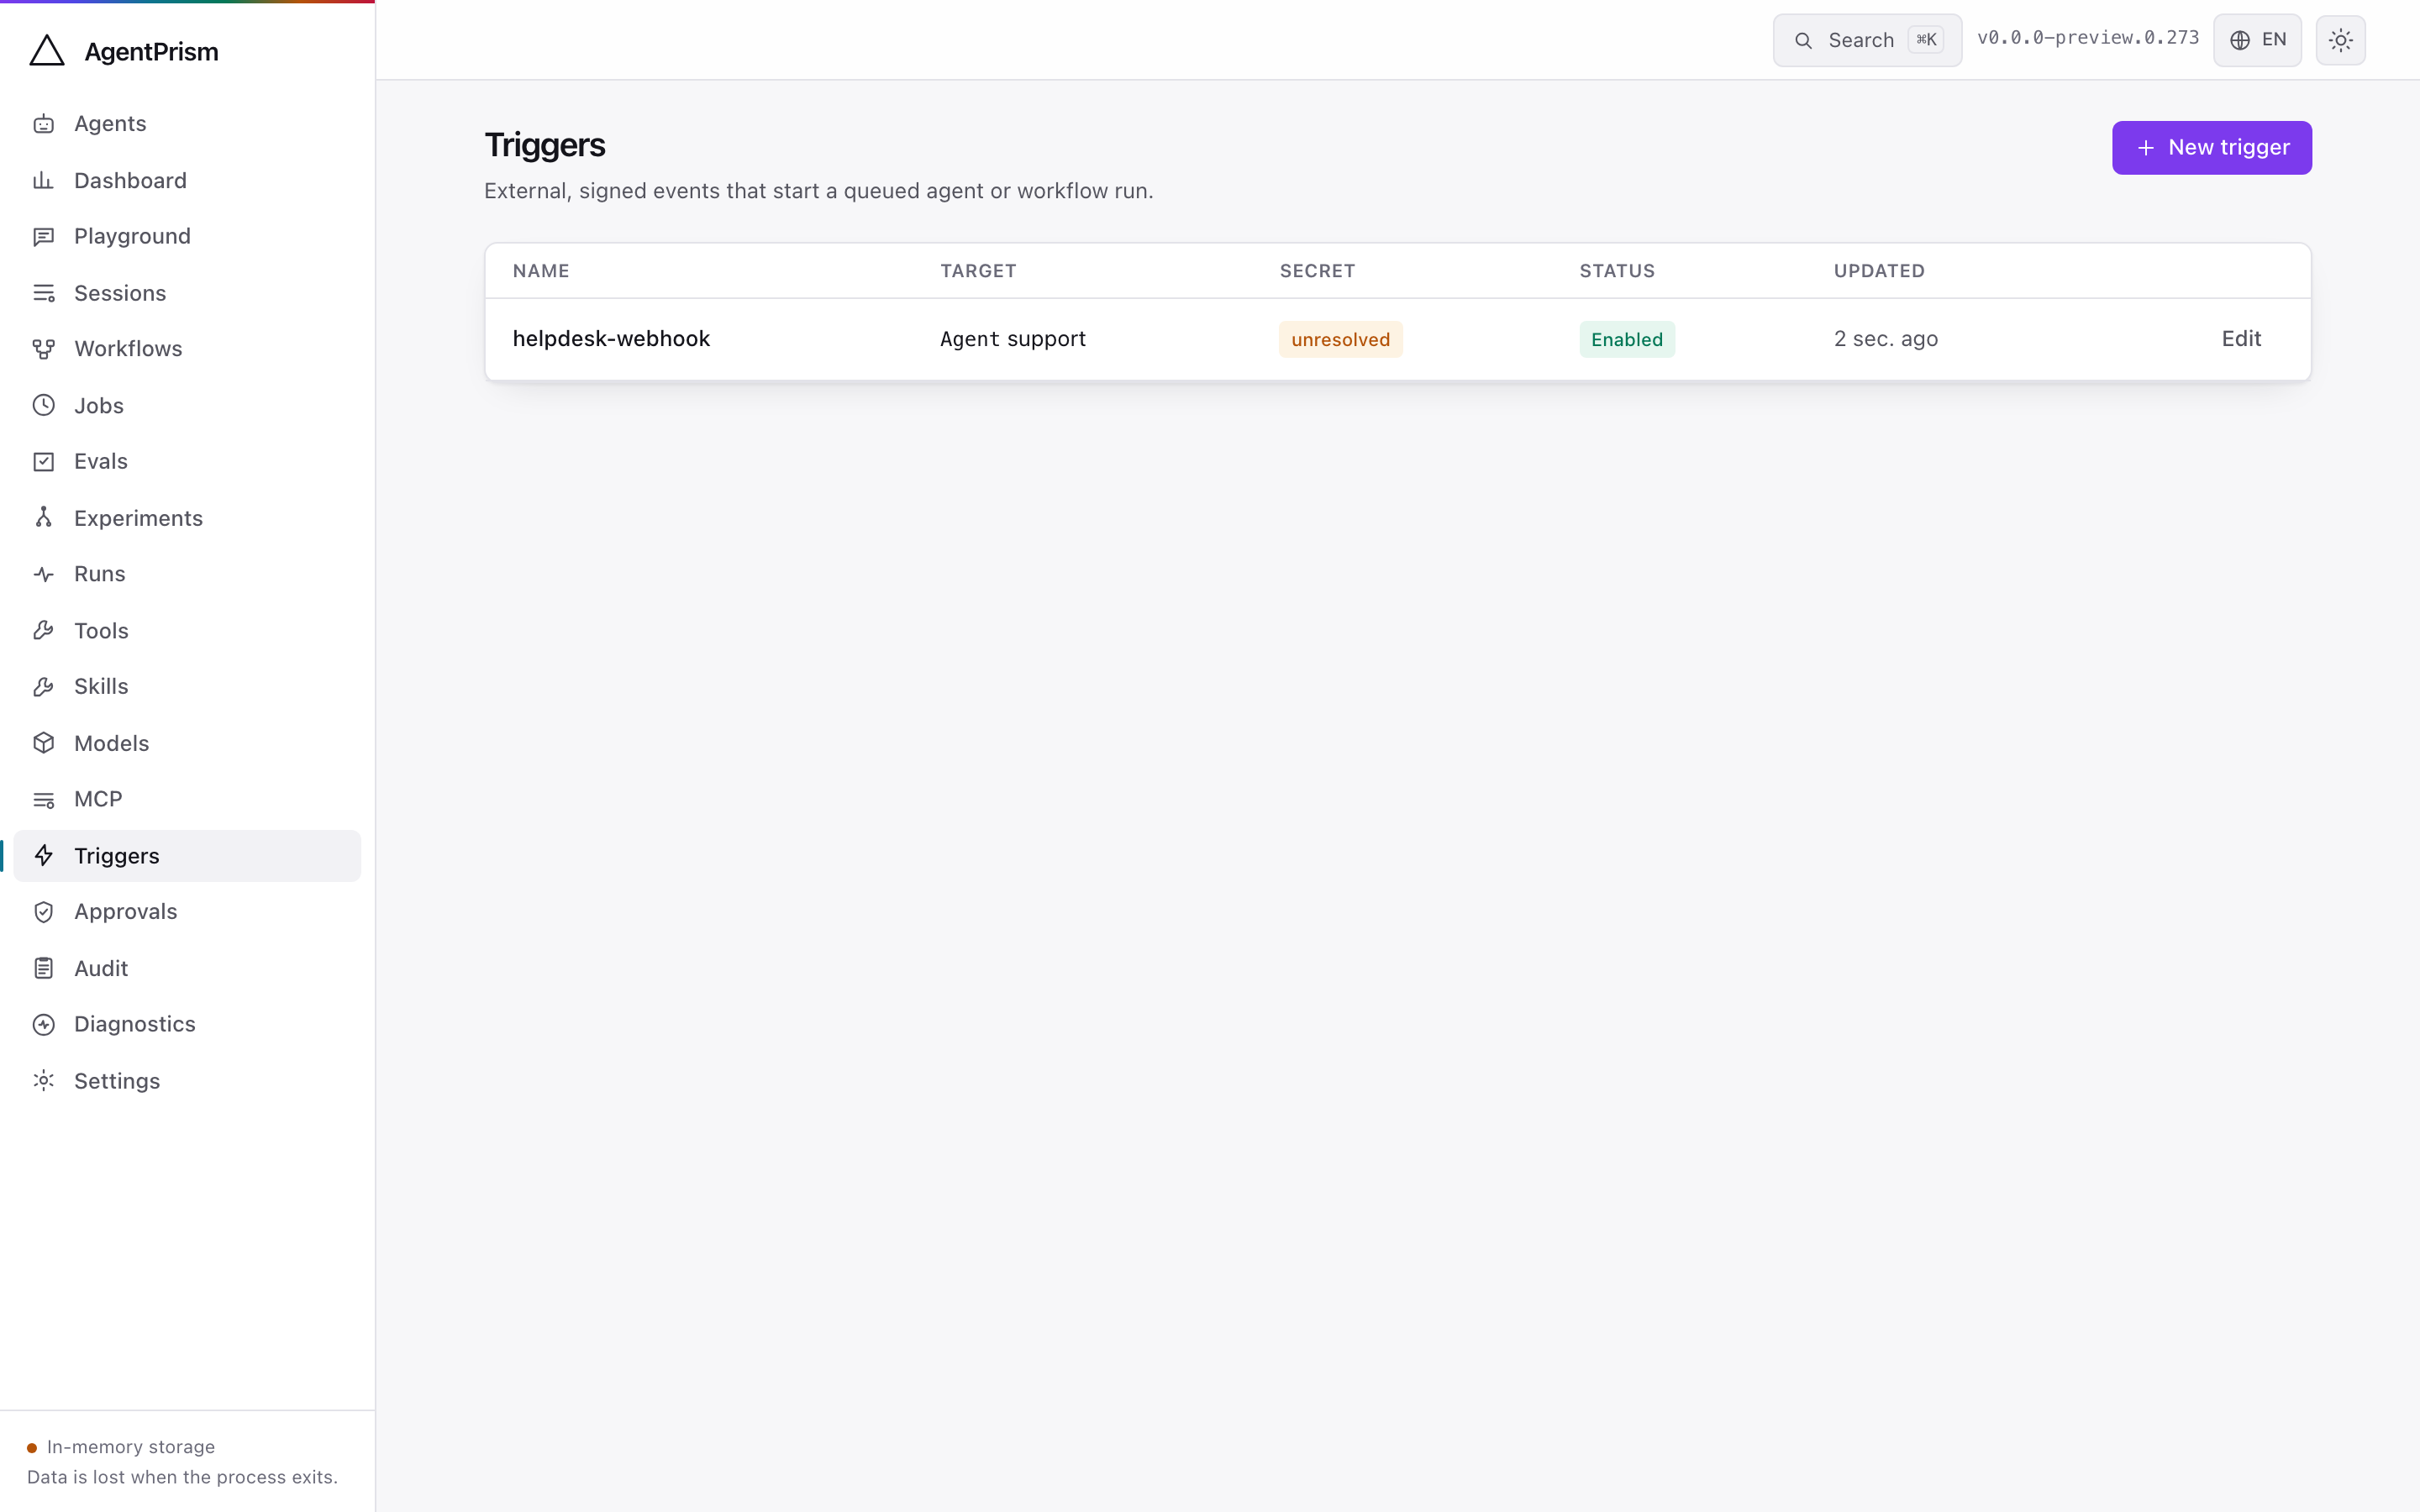Open the EN language selector

point(2257,40)
